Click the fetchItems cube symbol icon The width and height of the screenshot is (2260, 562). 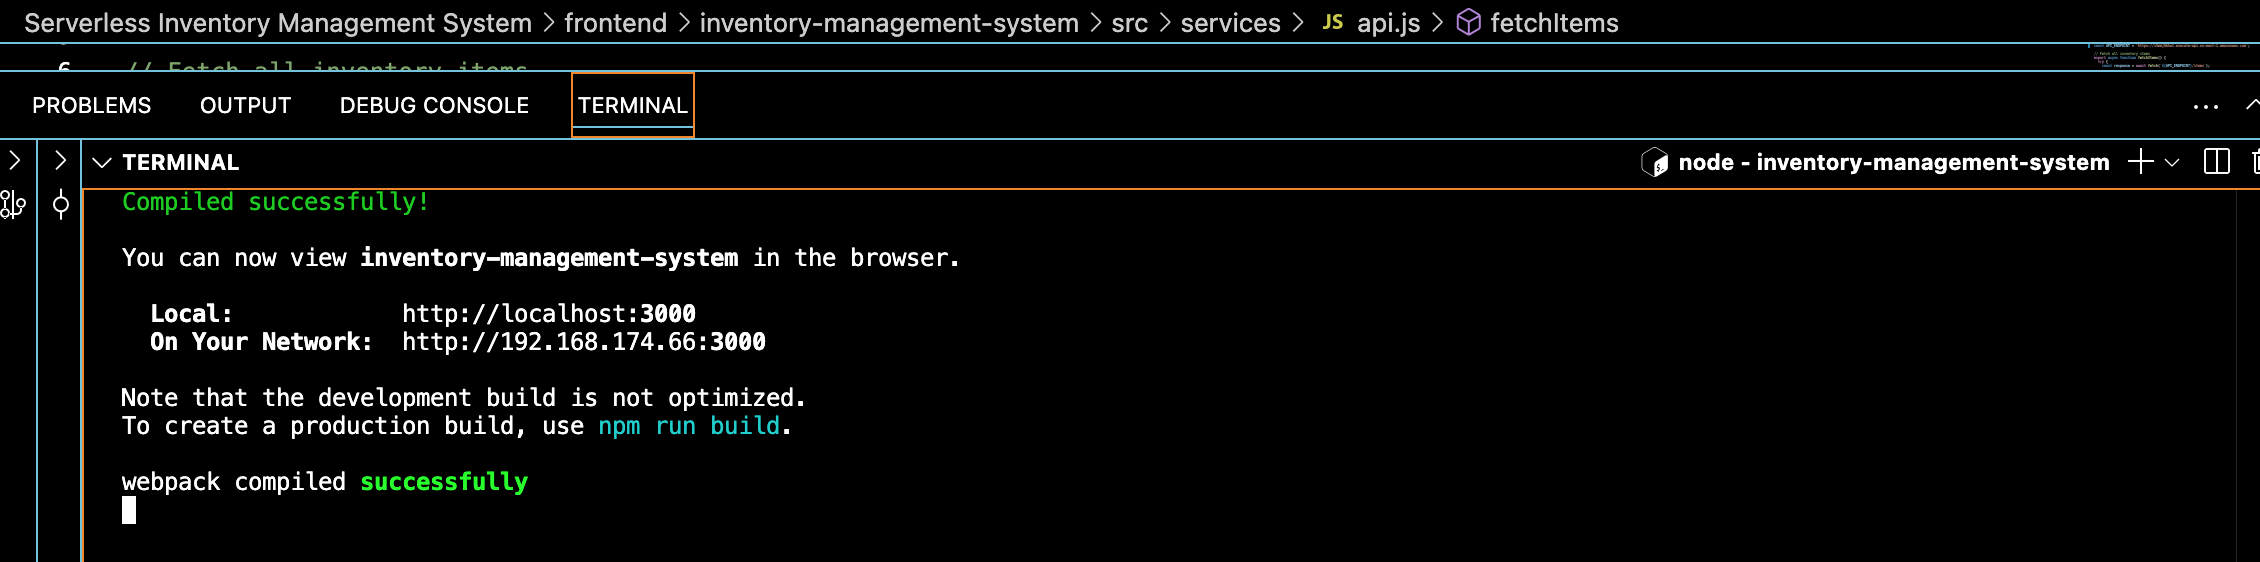point(1468,22)
